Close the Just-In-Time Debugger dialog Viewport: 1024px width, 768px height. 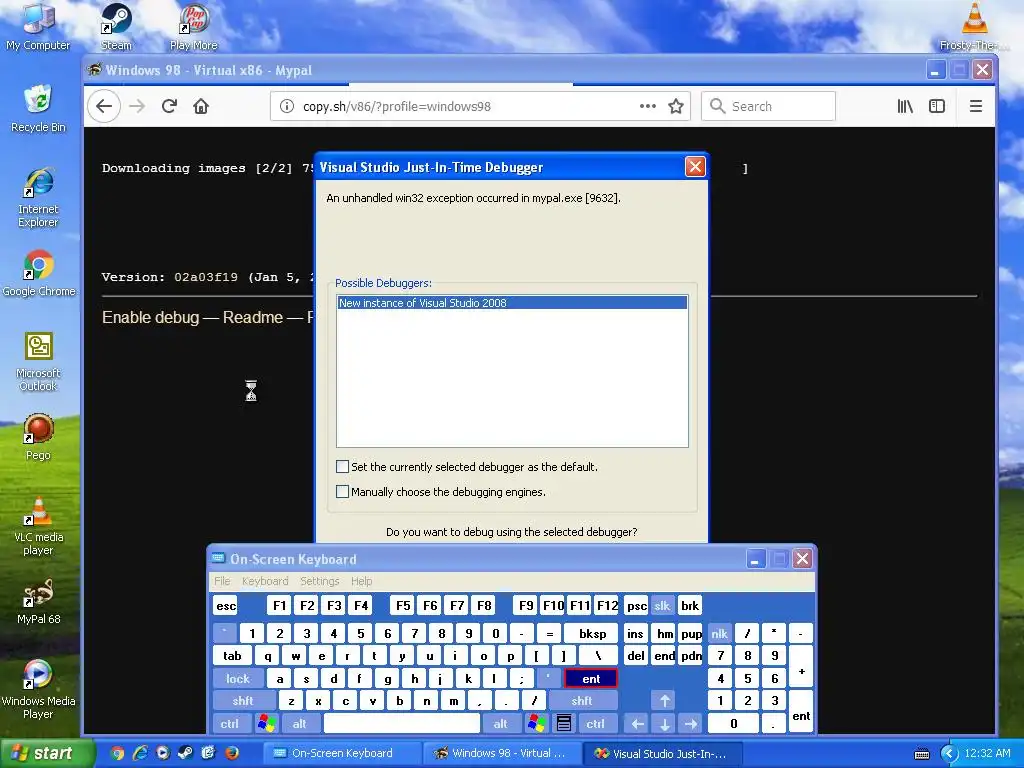[x=695, y=167]
